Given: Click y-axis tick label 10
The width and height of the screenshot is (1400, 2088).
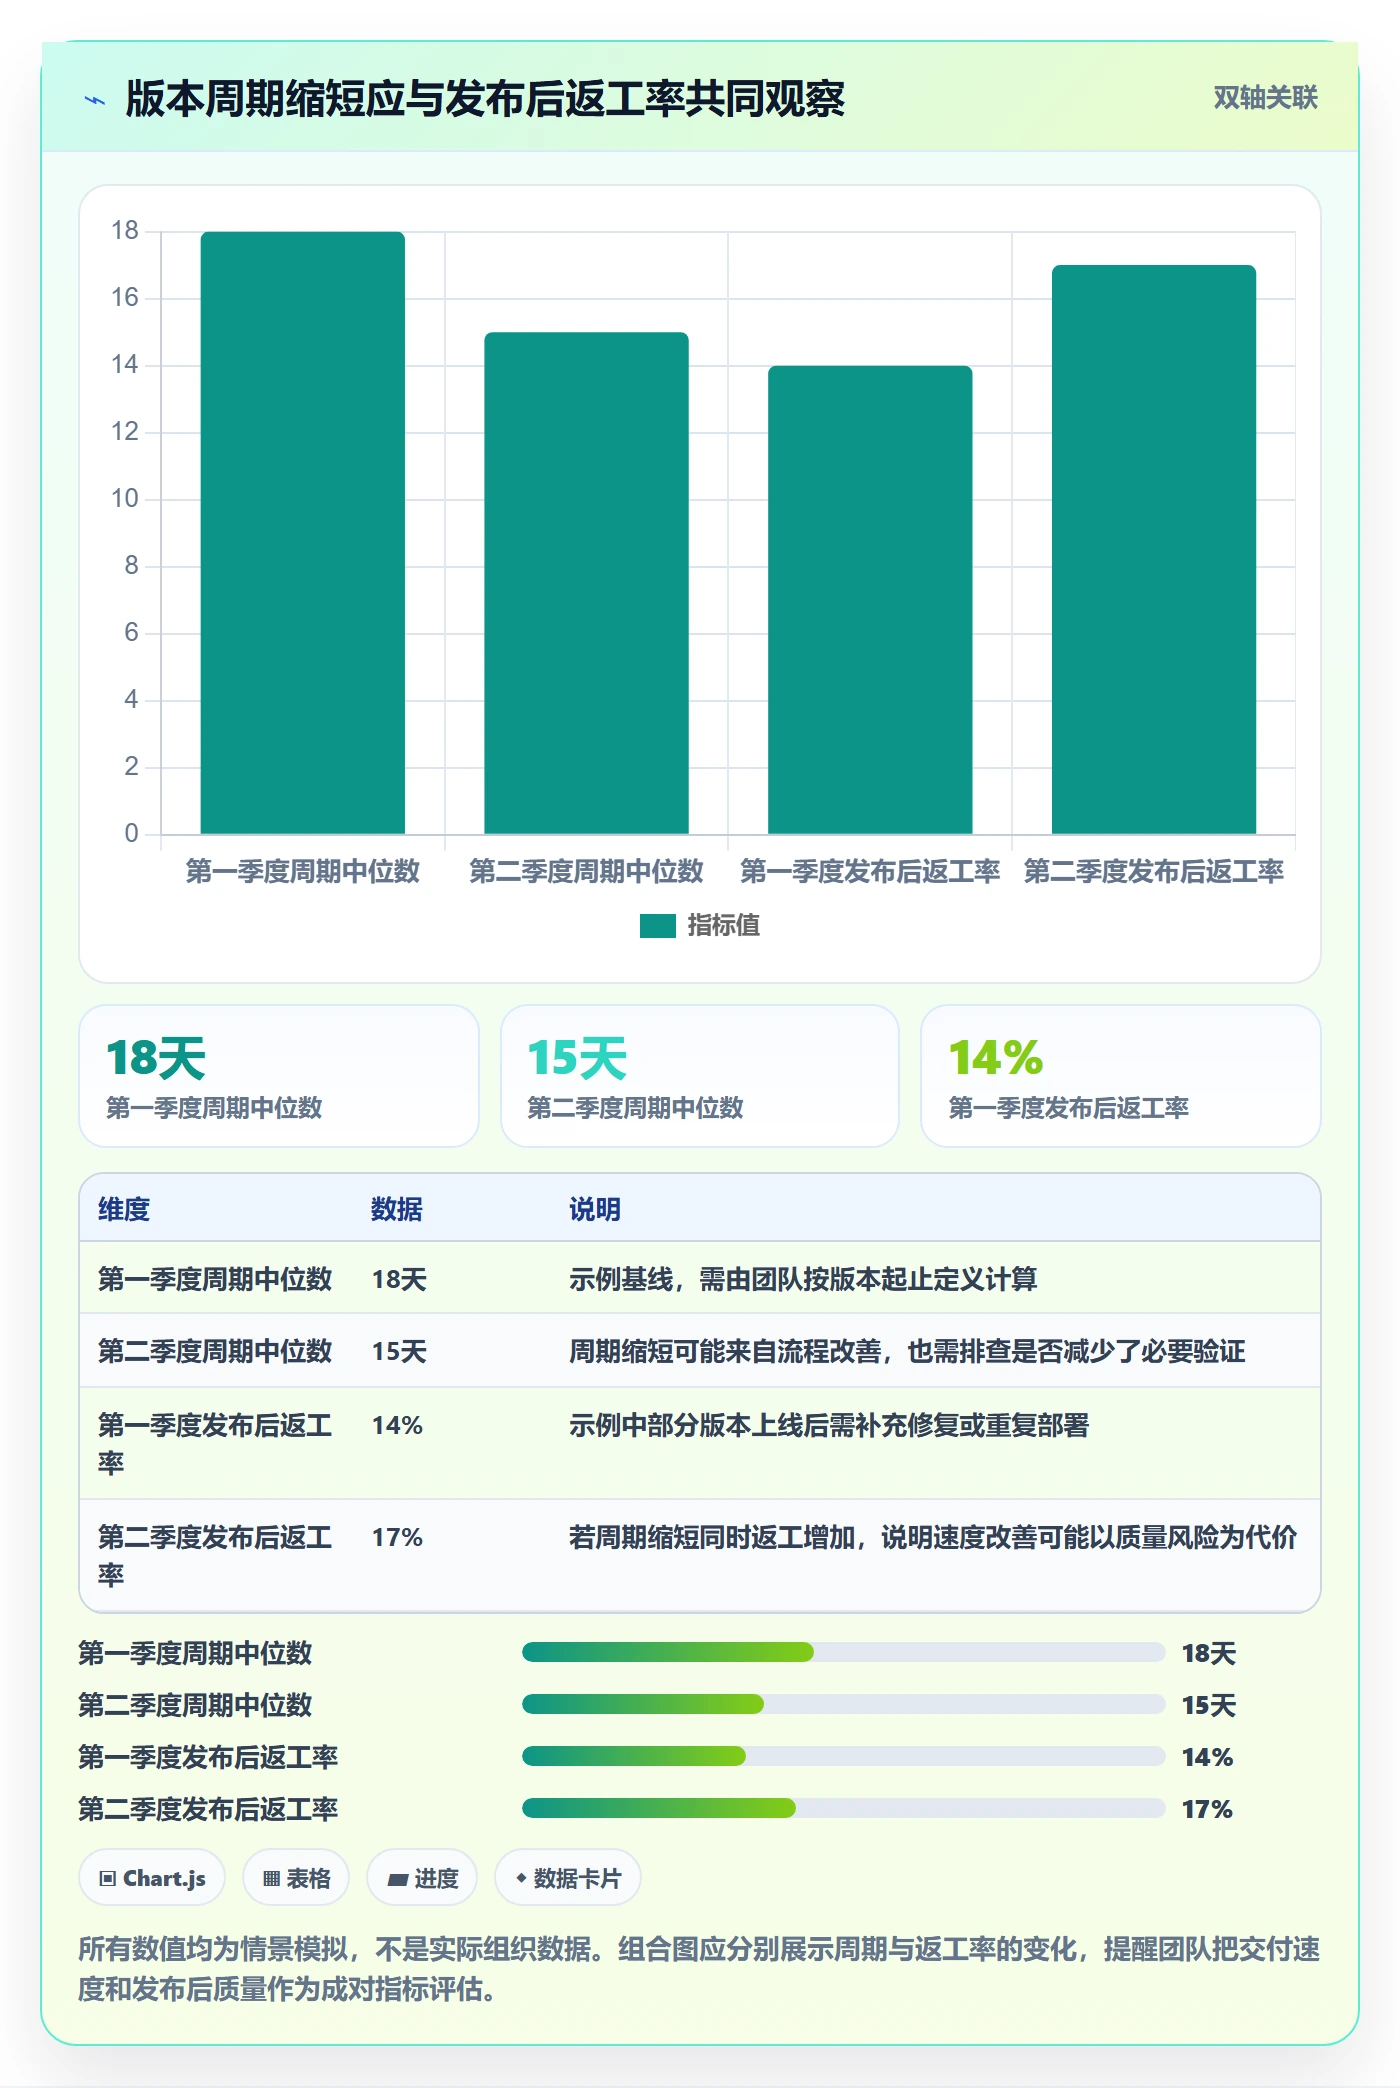Looking at the screenshot, I should coord(125,498).
